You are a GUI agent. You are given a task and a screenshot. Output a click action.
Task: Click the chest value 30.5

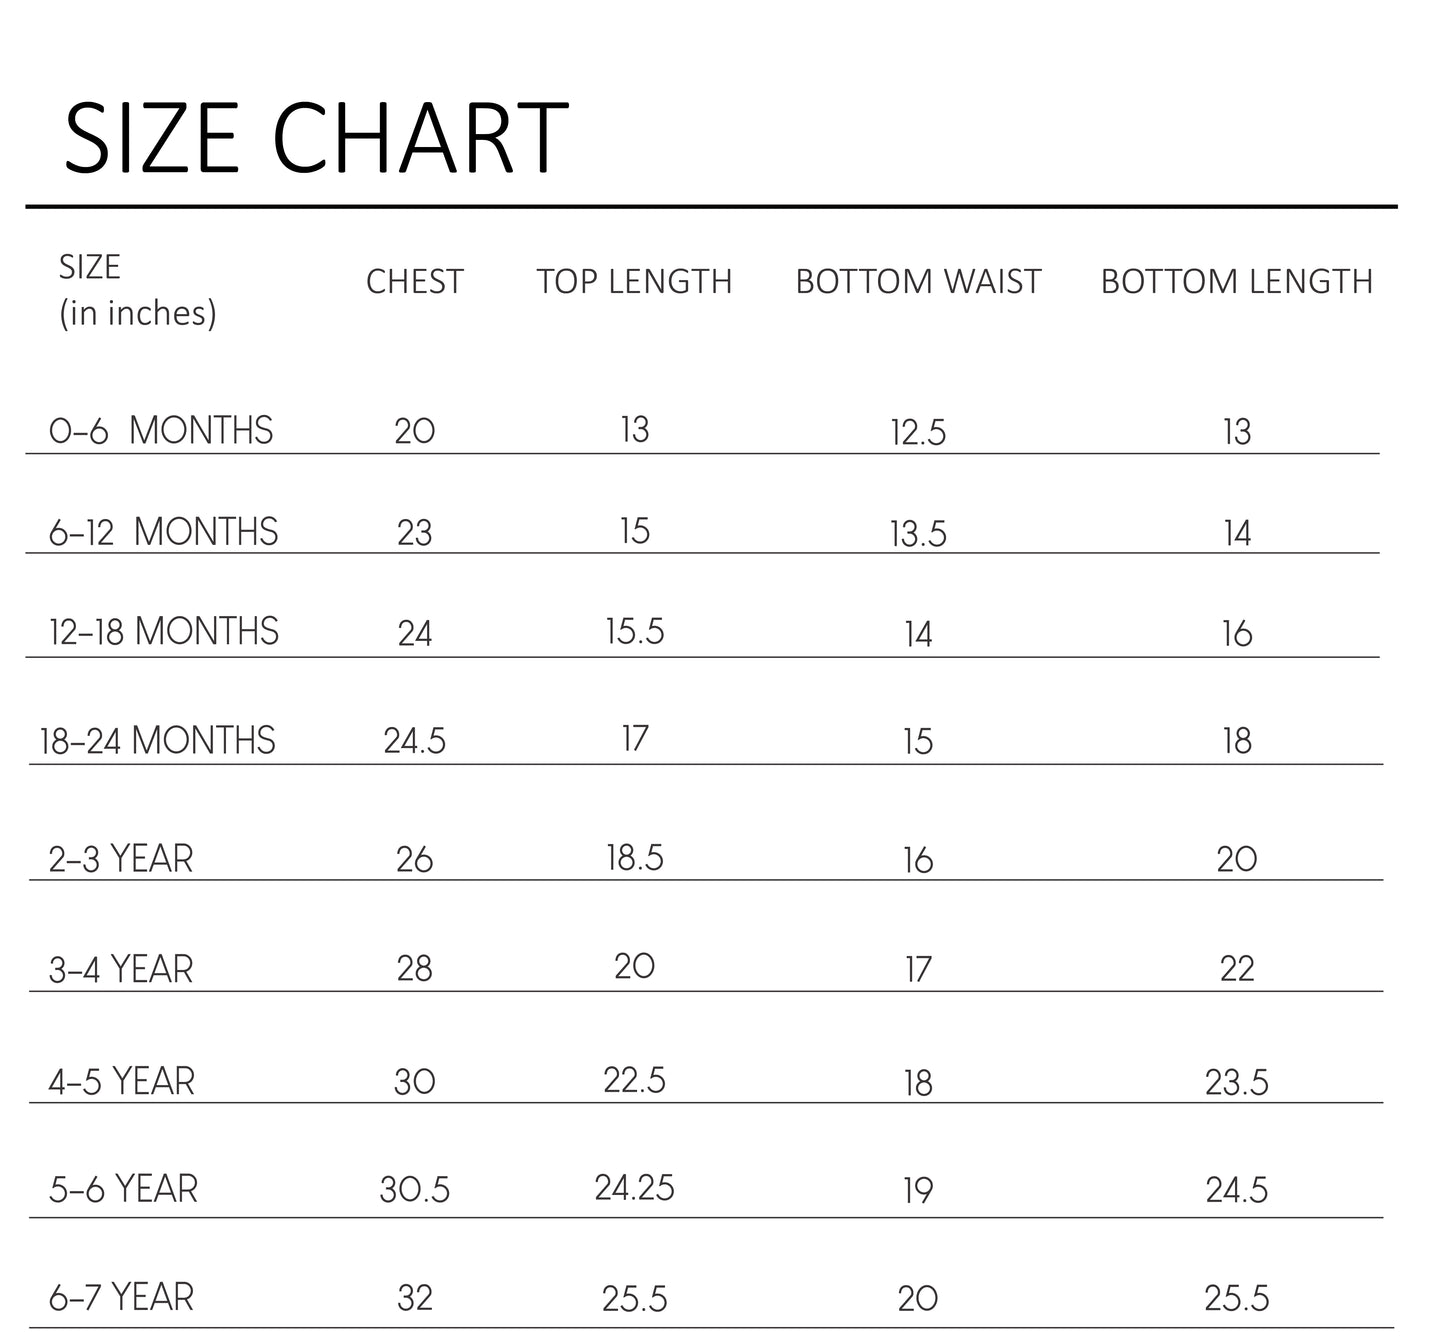(414, 1190)
